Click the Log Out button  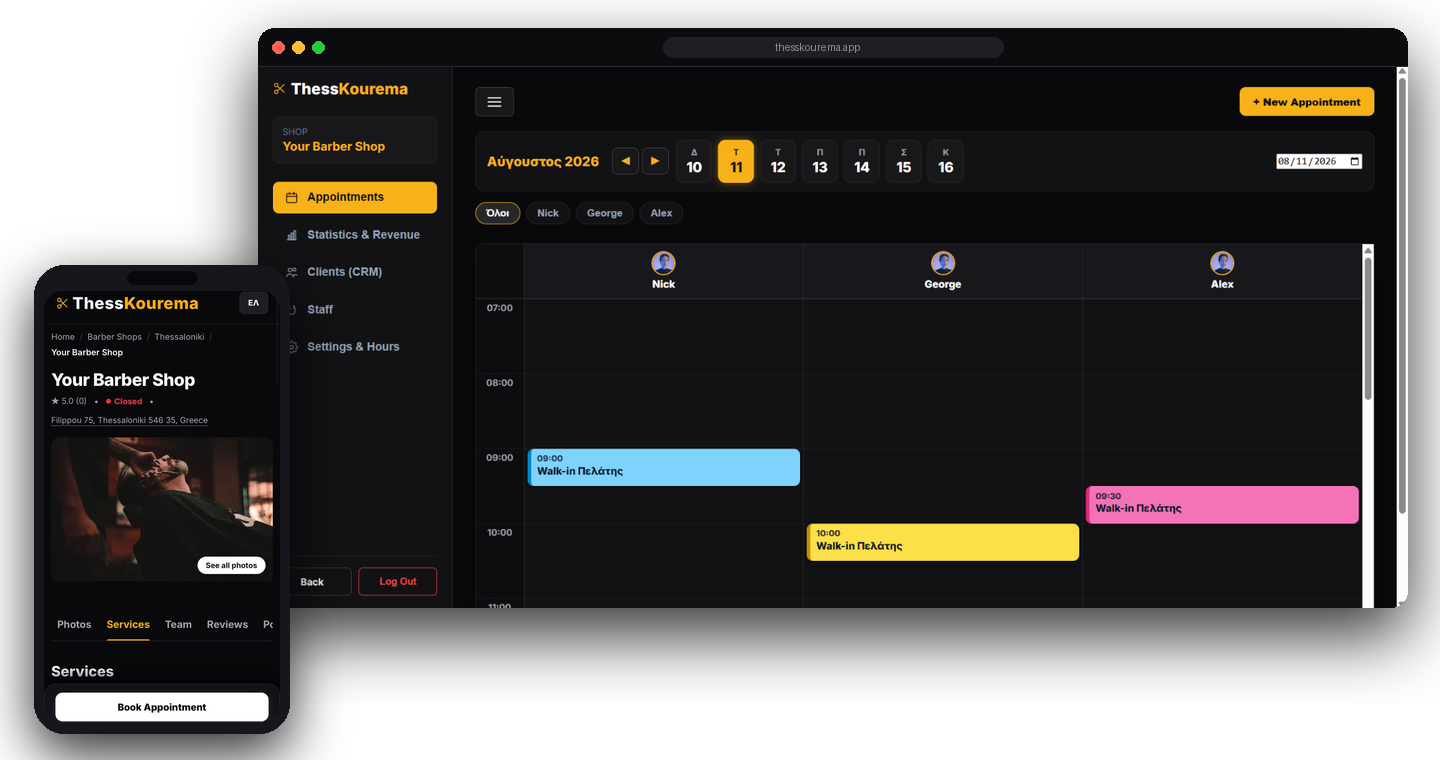pos(398,582)
